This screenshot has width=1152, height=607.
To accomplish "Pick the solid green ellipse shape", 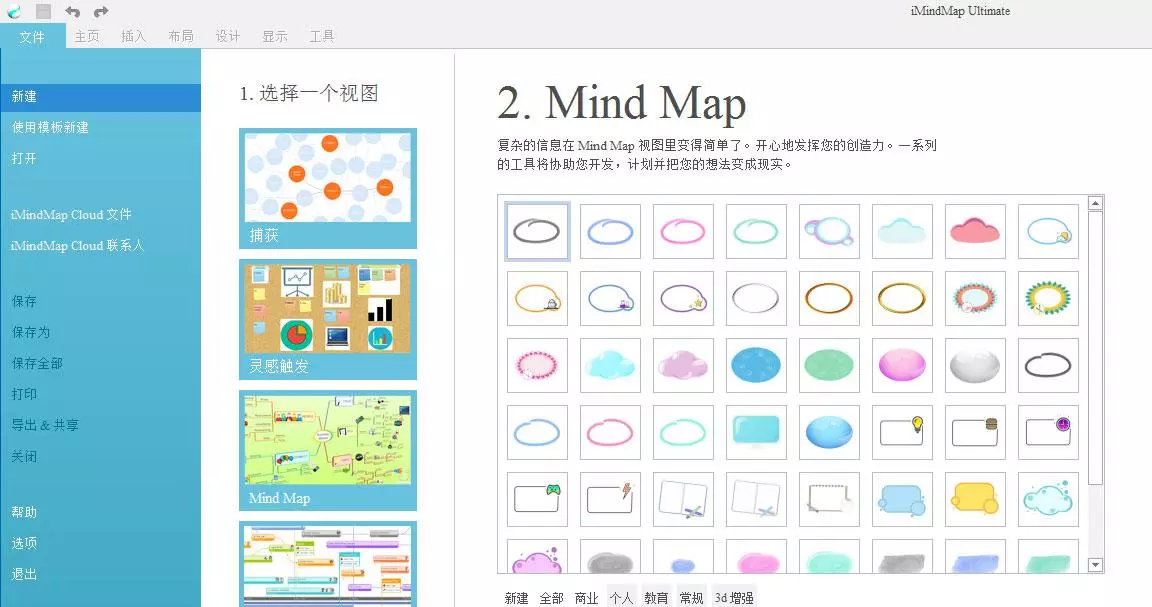I will coord(829,365).
